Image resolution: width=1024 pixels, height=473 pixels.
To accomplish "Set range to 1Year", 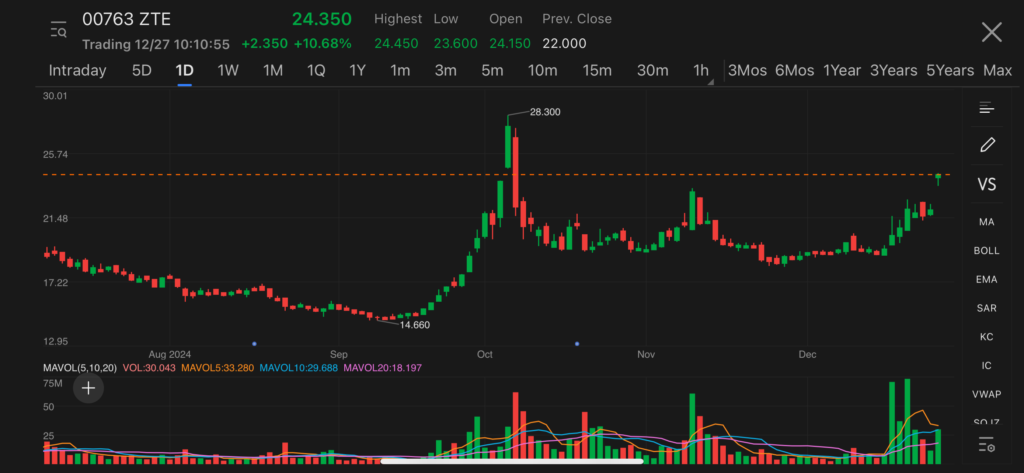I will (842, 71).
